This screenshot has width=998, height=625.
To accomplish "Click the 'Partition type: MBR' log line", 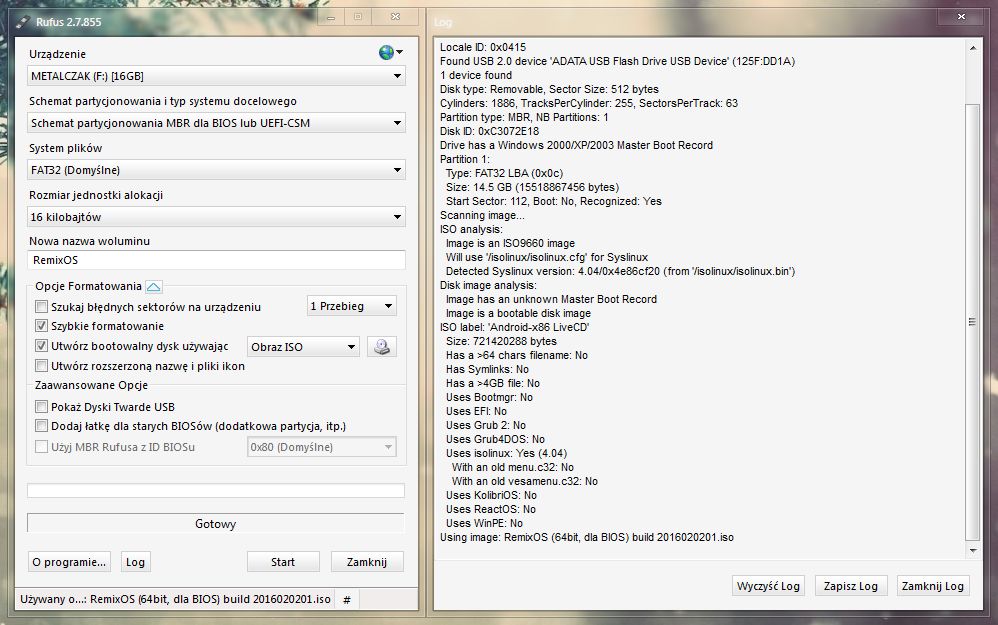I will [x=524, y=117].
